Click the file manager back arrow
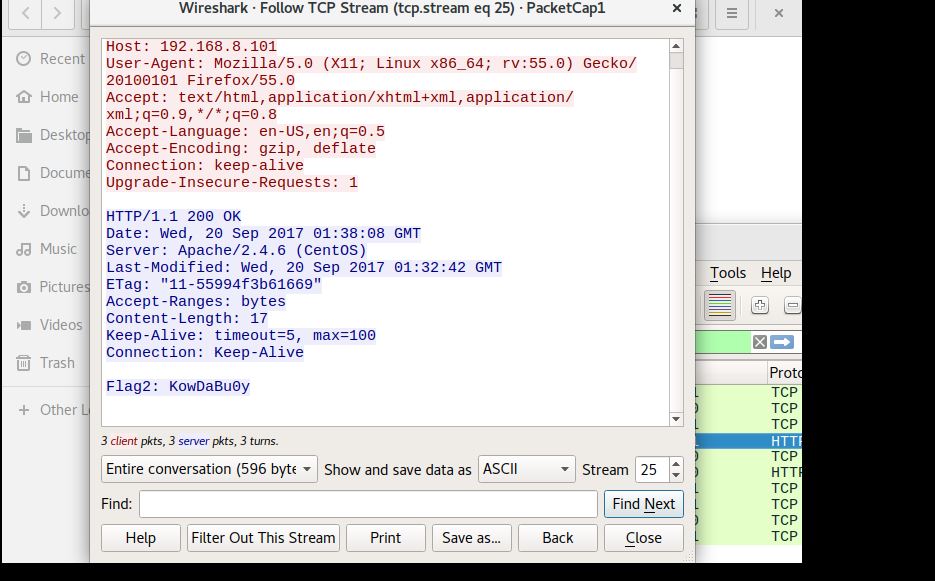The image size is (935, 581). click(x=26, y=13)
